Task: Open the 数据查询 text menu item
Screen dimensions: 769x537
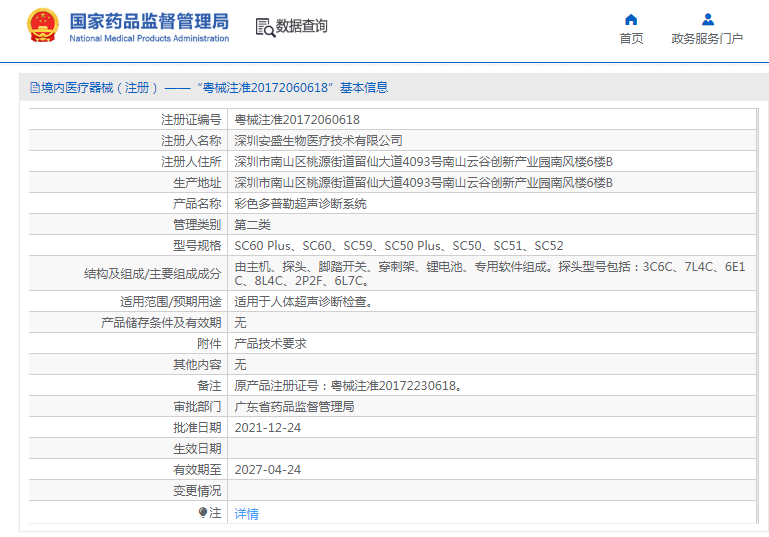Action: click(301, 26)
